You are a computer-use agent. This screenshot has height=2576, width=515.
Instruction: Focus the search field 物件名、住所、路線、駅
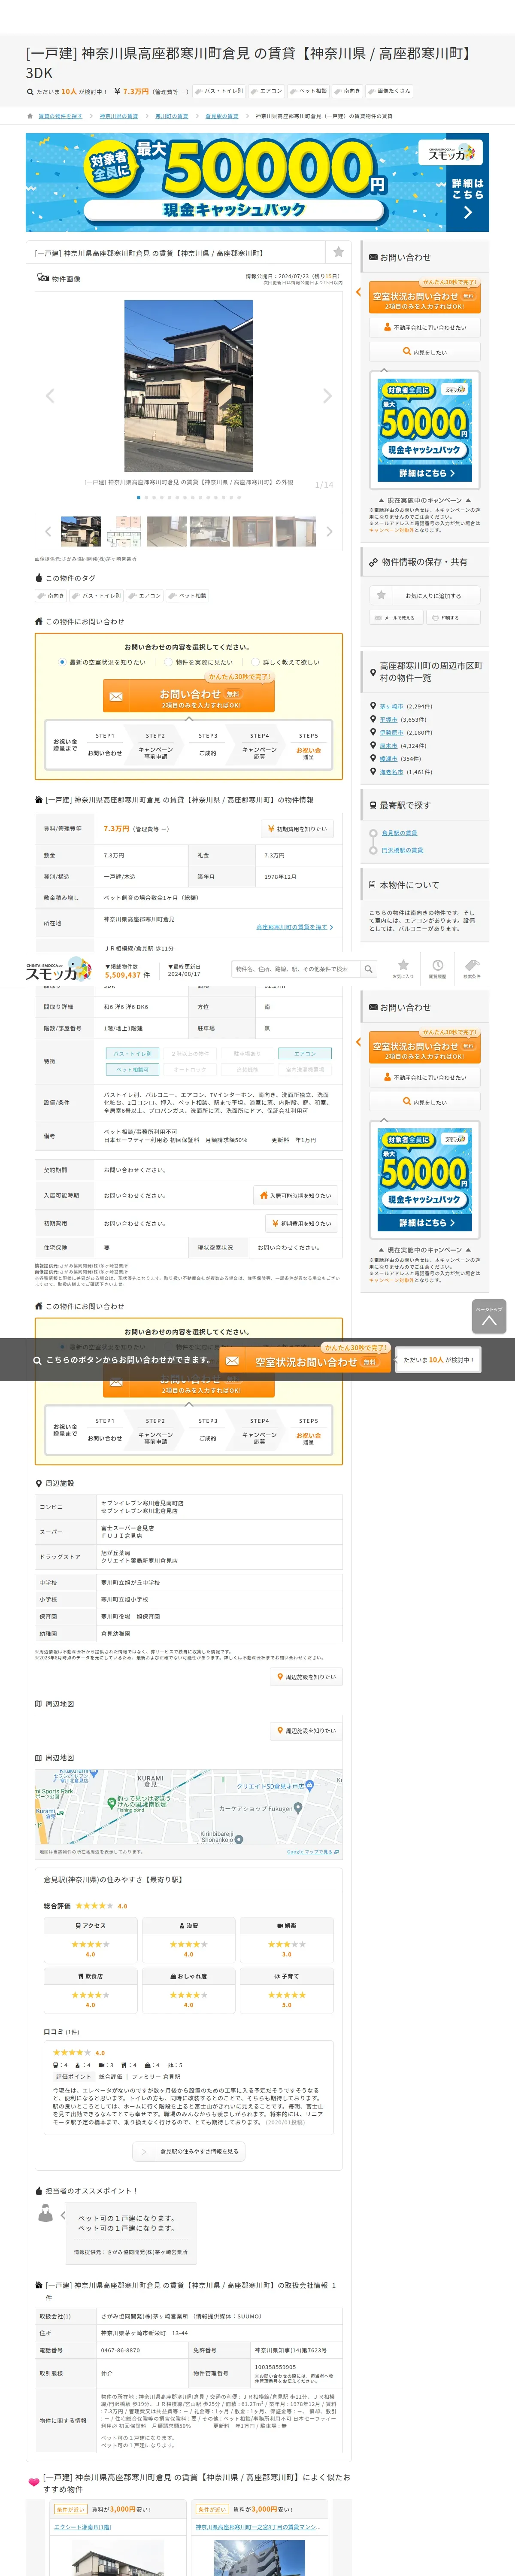click(296, 969)
